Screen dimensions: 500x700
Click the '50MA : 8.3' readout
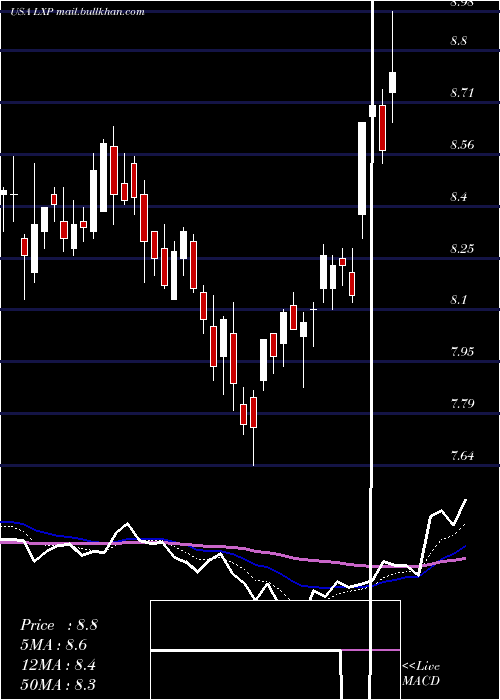tap(58, 684)
